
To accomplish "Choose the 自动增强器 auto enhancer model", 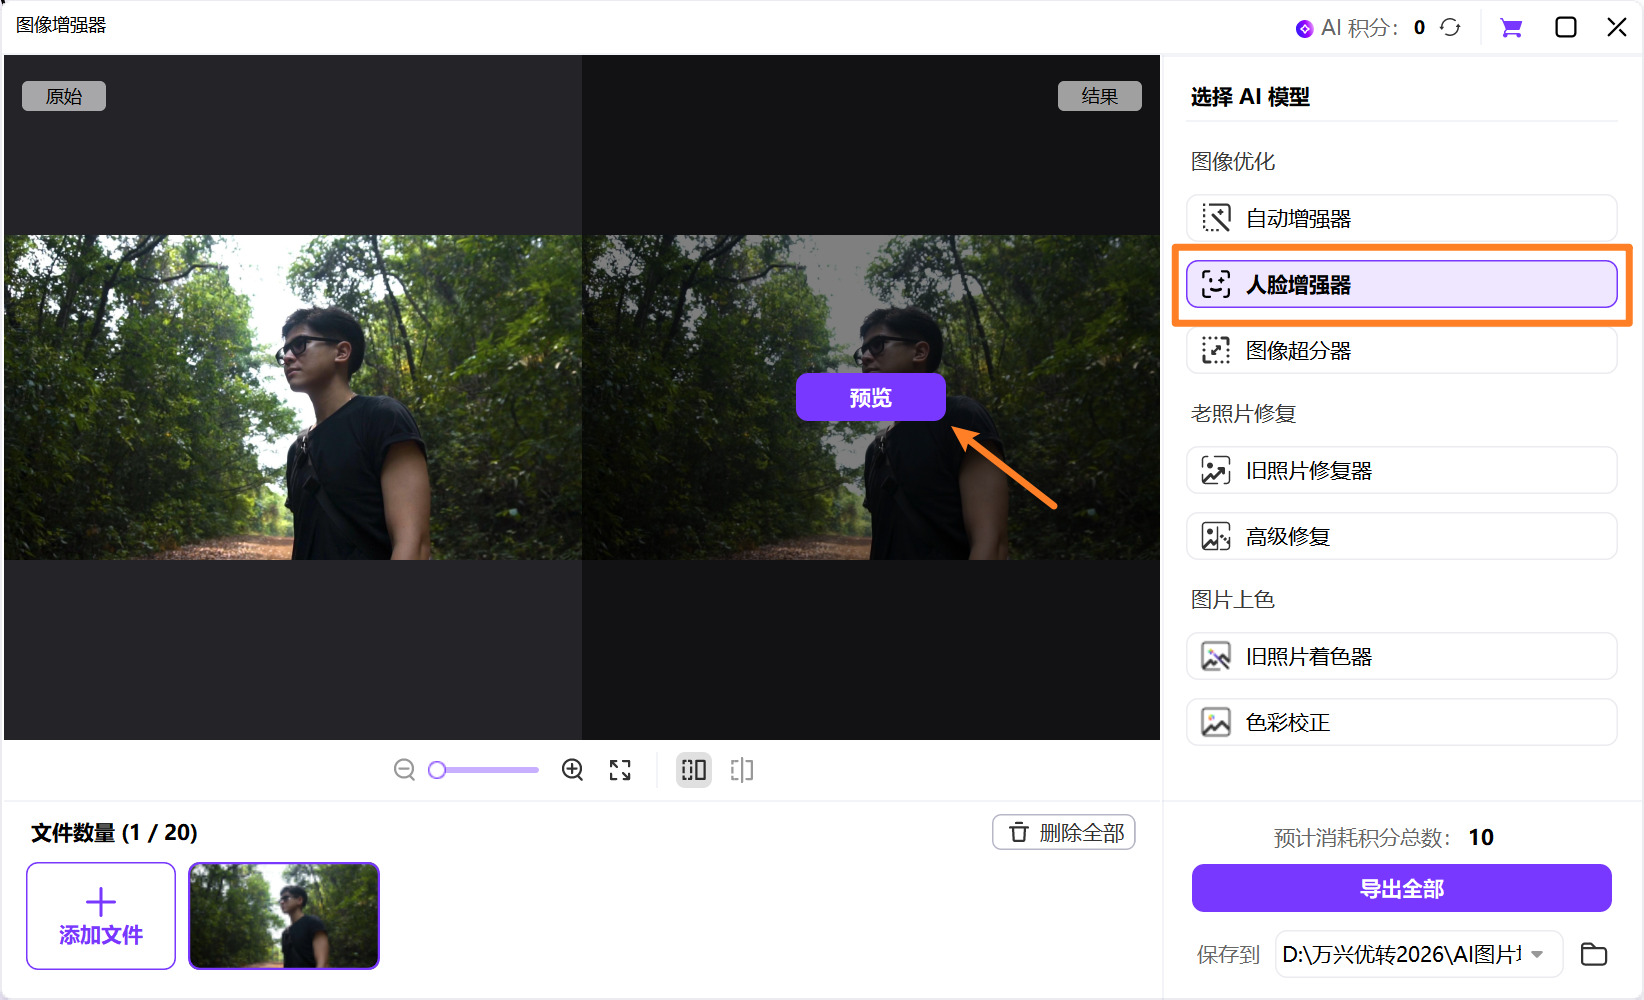I will (1401, 219).
